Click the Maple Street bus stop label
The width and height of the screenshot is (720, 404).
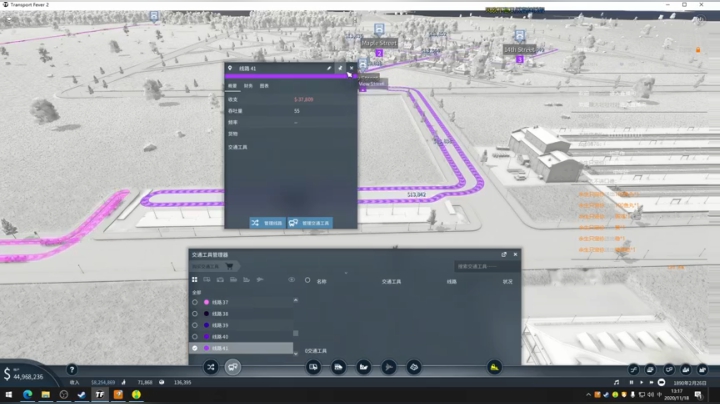[x=379, y=43]
